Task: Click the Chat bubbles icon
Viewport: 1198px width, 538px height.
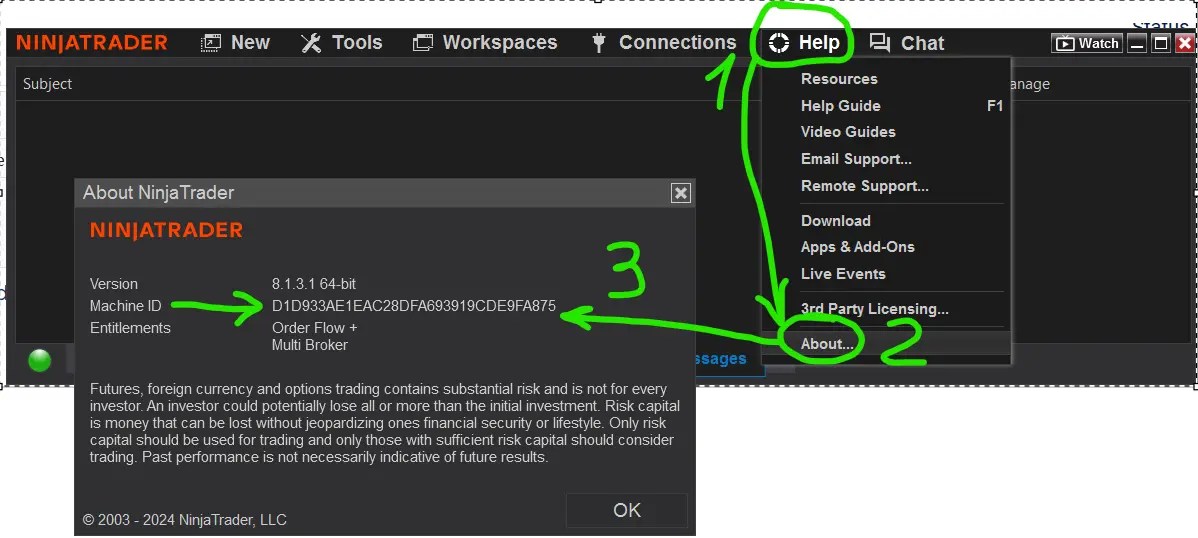Action: tap(880, 43)
